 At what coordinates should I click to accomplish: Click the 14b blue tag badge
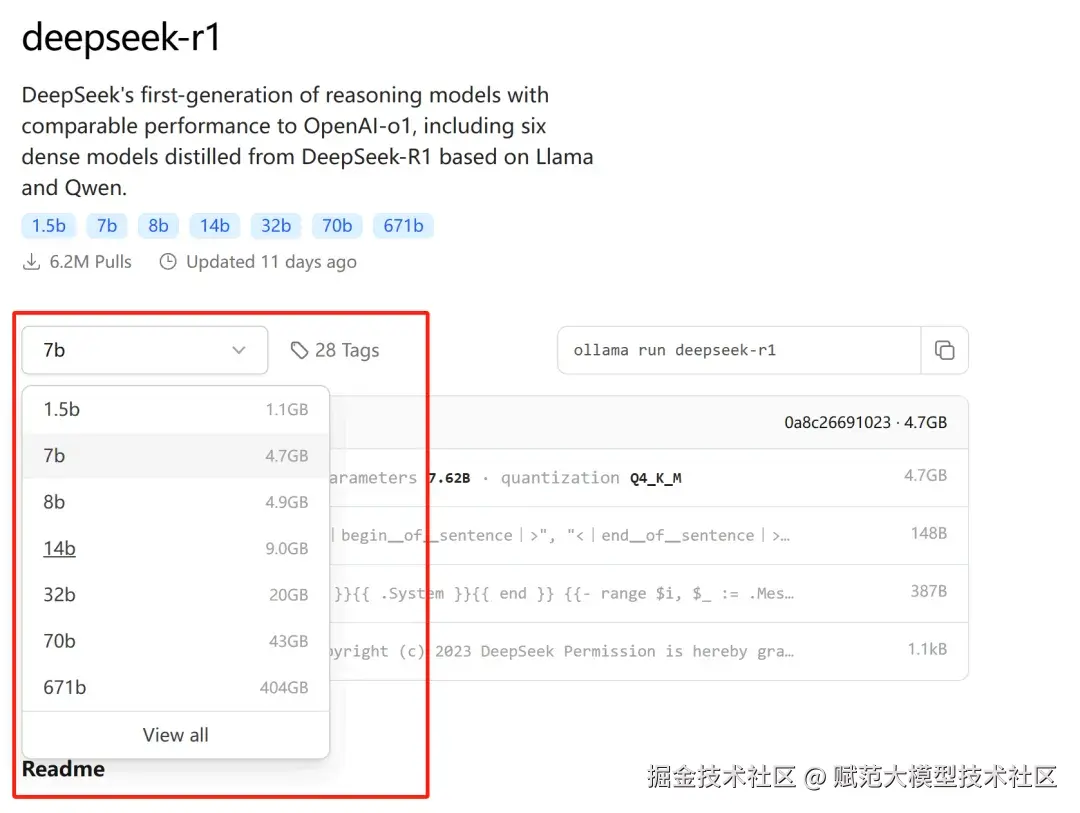coord(215,226)
